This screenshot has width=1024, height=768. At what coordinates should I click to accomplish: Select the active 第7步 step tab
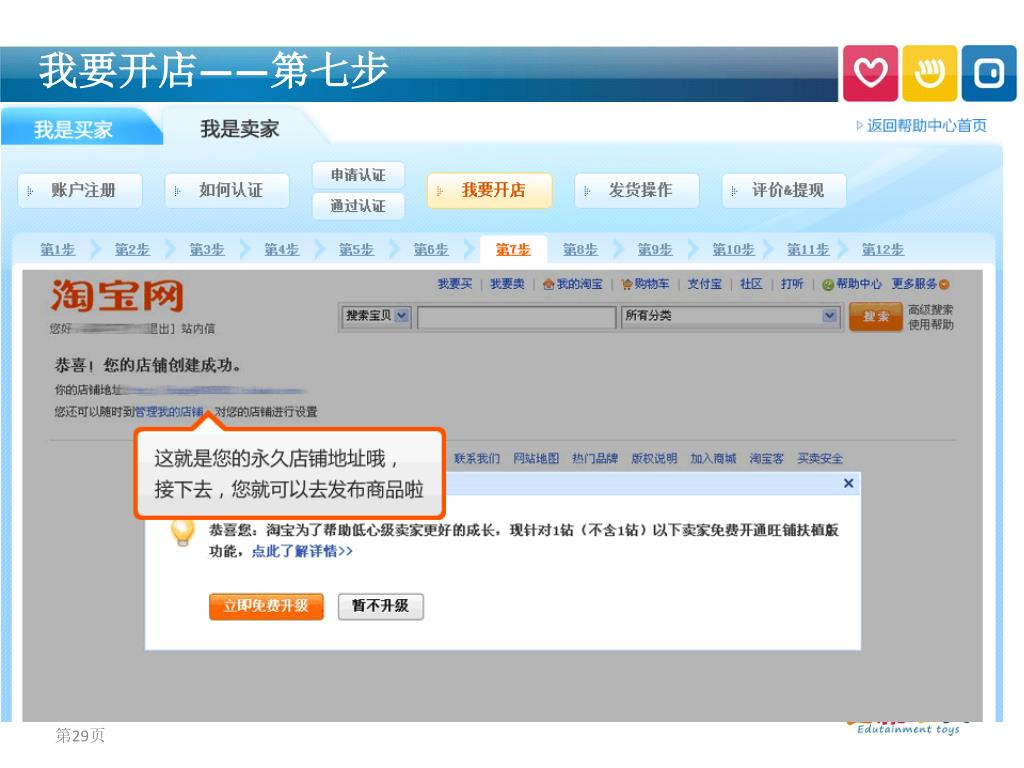tap(513, 249)
